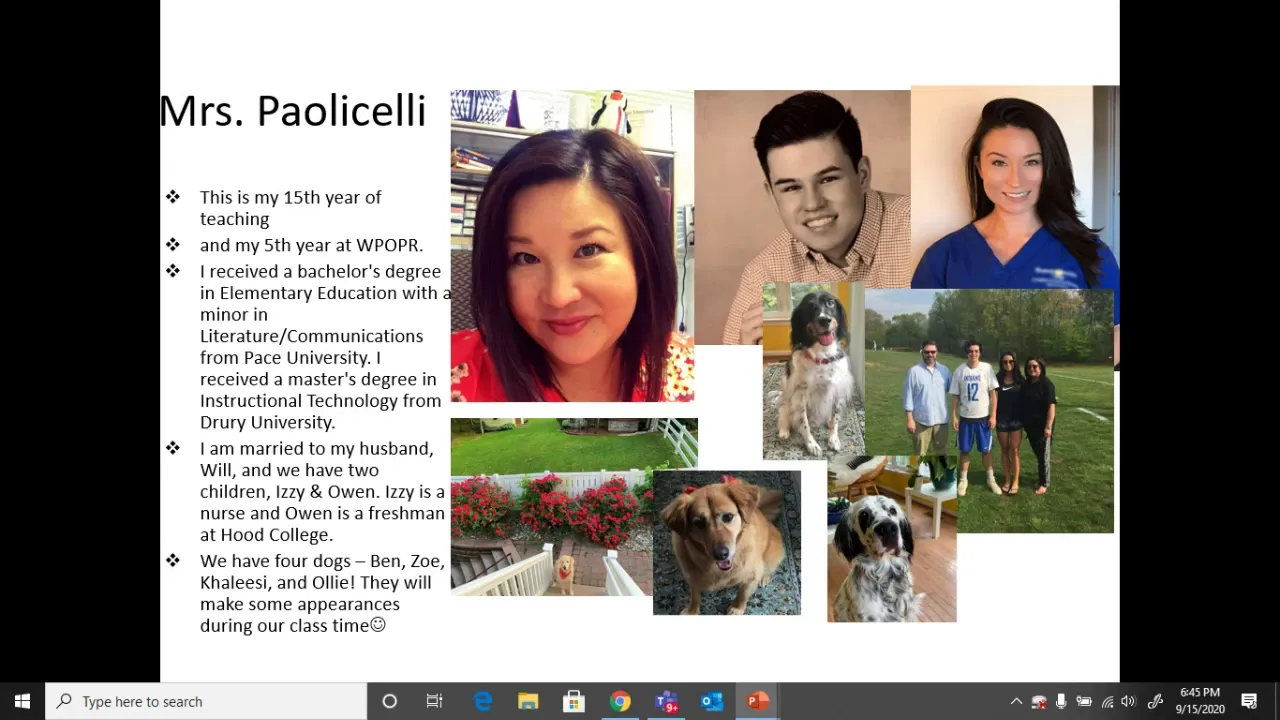Launch Google Chrome from taskbar
The height and width of the screenshot is (720, 1280).
pyautogui.click(x=620, y=701)
